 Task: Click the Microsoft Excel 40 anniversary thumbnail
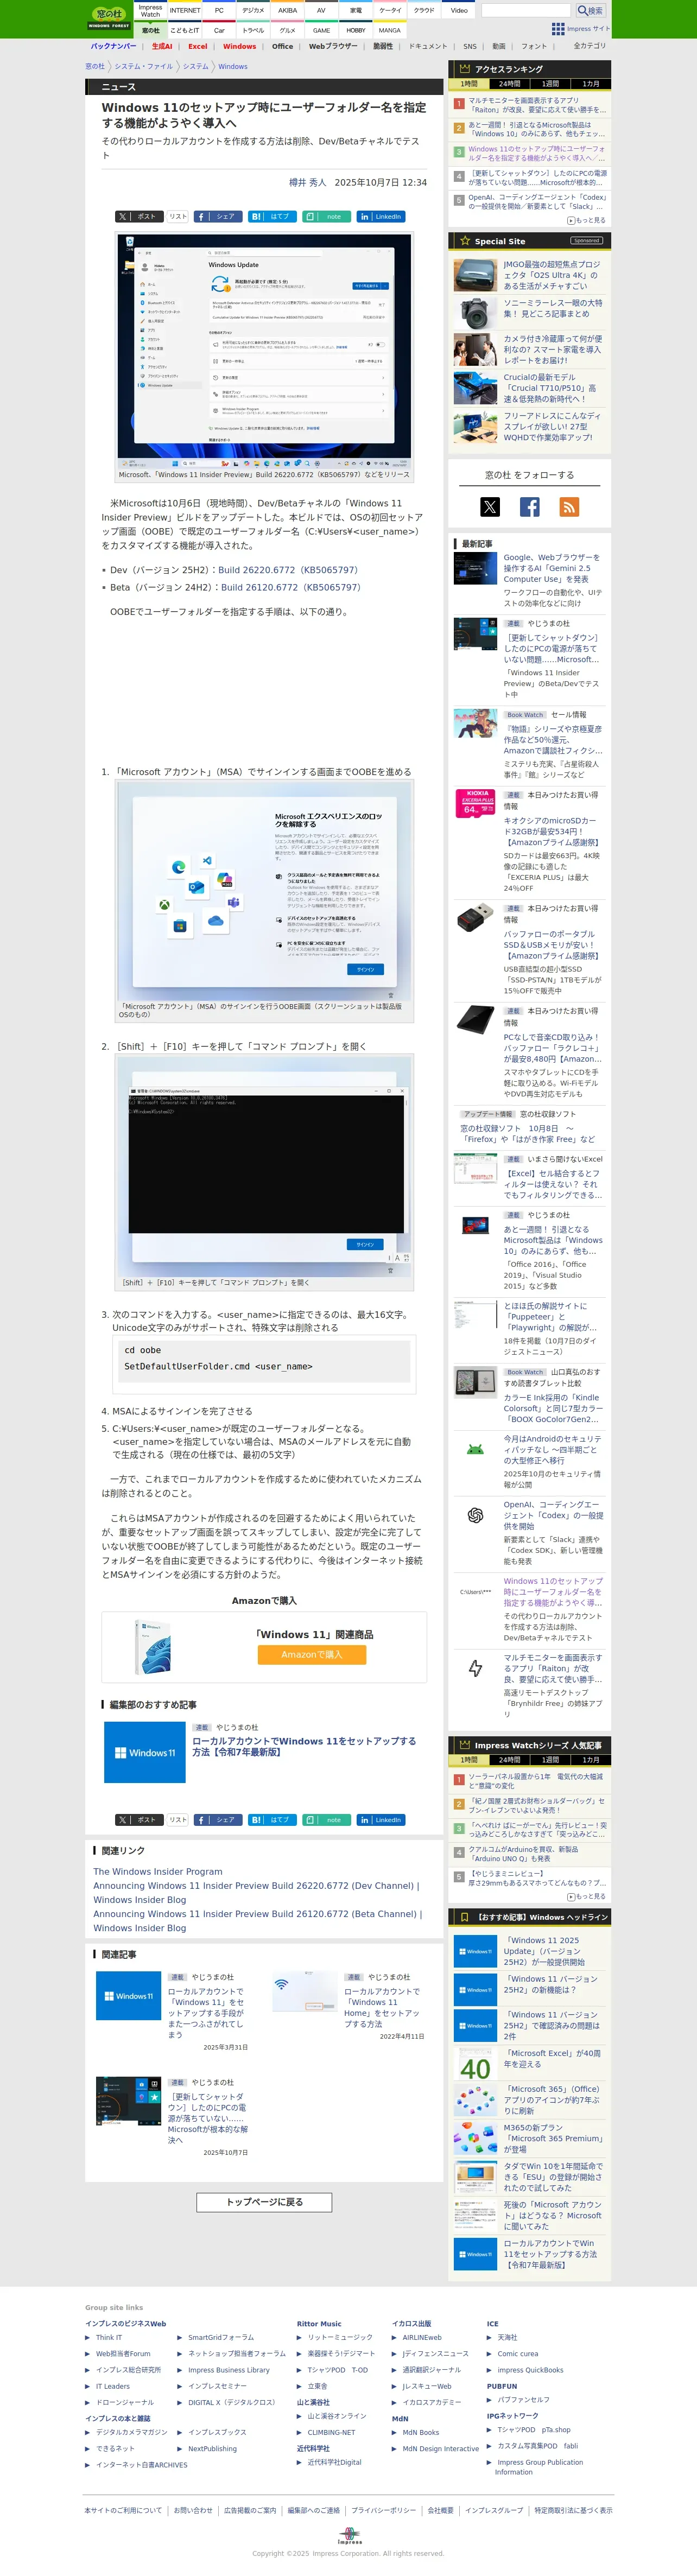coord(475,2063)
